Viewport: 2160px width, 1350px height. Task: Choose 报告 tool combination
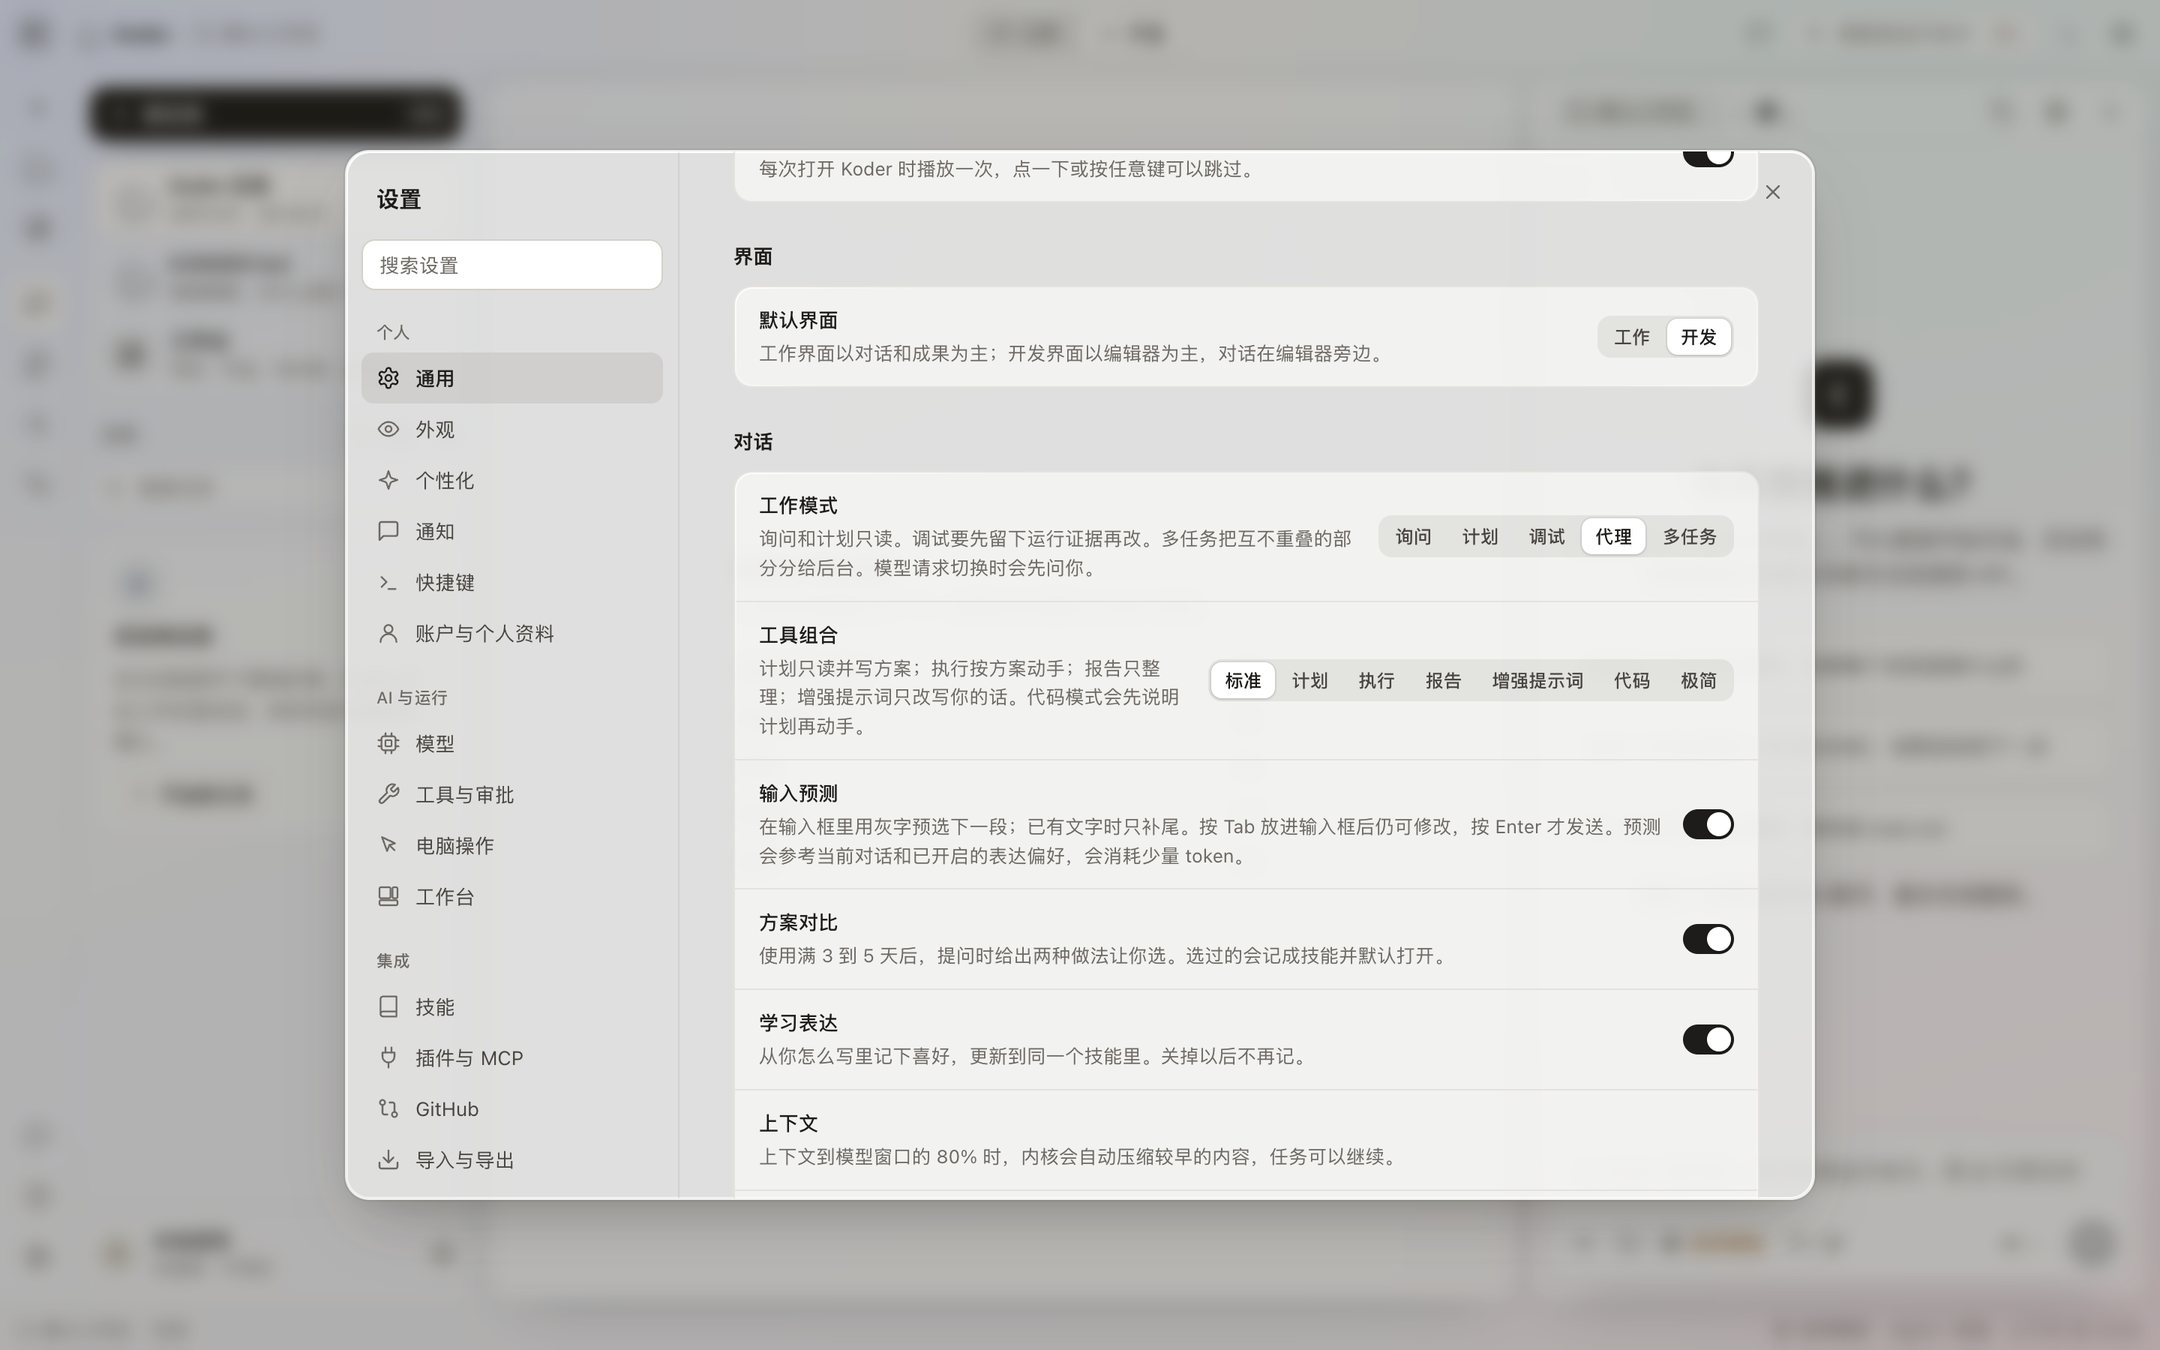point(1443,680)
